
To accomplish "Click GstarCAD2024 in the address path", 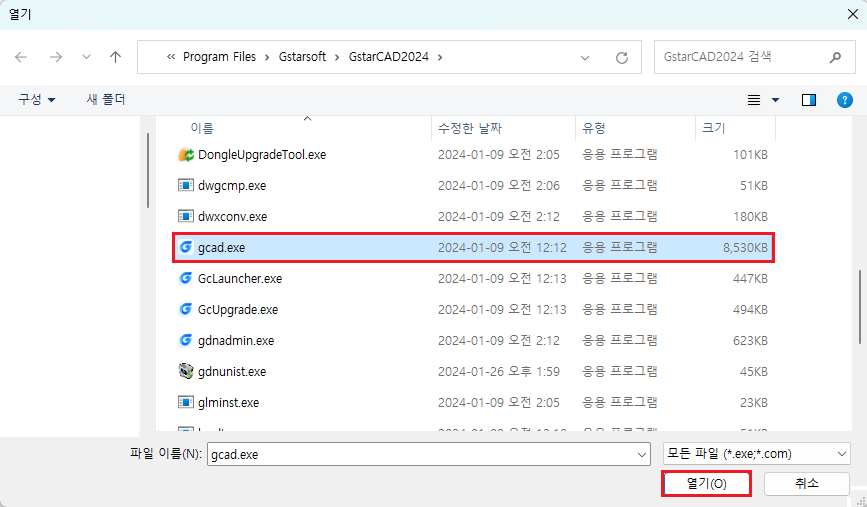I will (389, 57).
